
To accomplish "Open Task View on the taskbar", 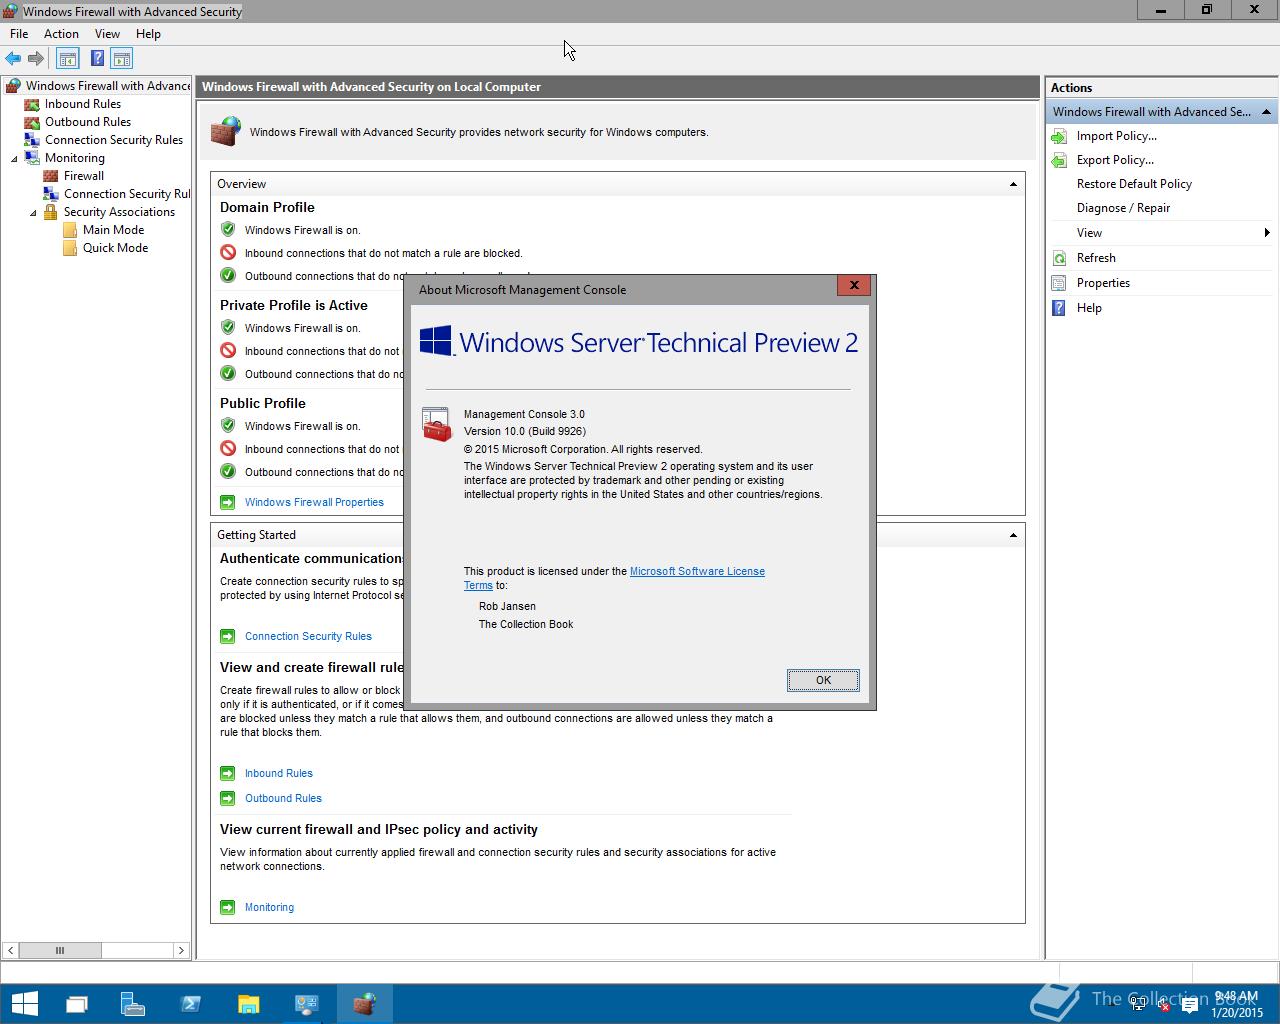I will click(x=77, y=1004).
